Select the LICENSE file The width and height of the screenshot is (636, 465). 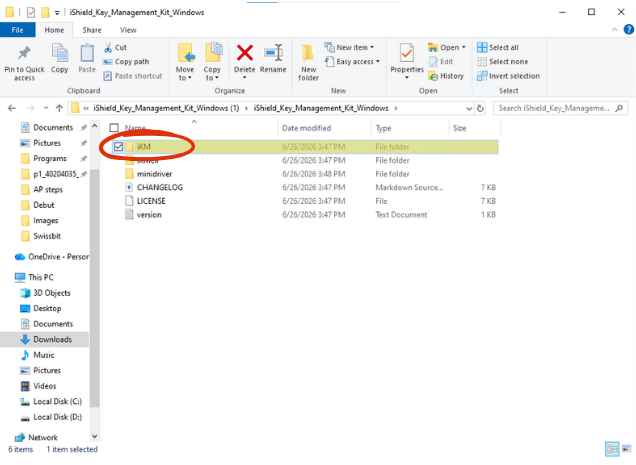pyautogui.click(x=151, y=201)
